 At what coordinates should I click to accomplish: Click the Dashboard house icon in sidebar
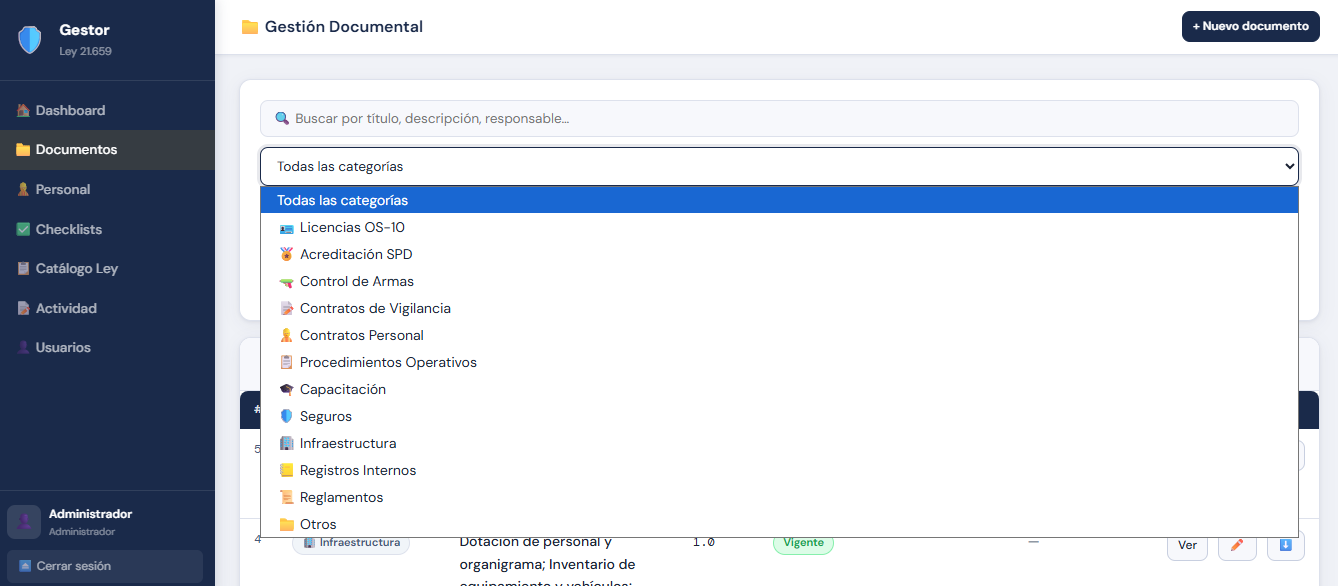(23, 110)
